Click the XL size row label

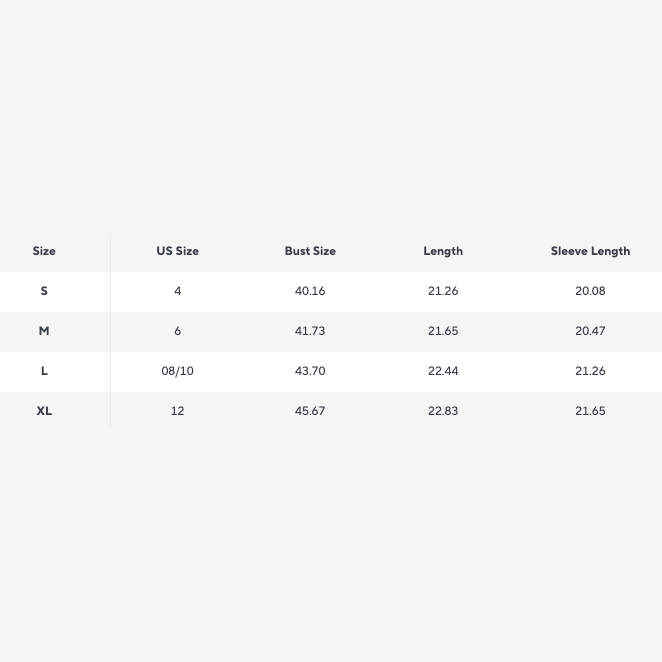(44, 411)
